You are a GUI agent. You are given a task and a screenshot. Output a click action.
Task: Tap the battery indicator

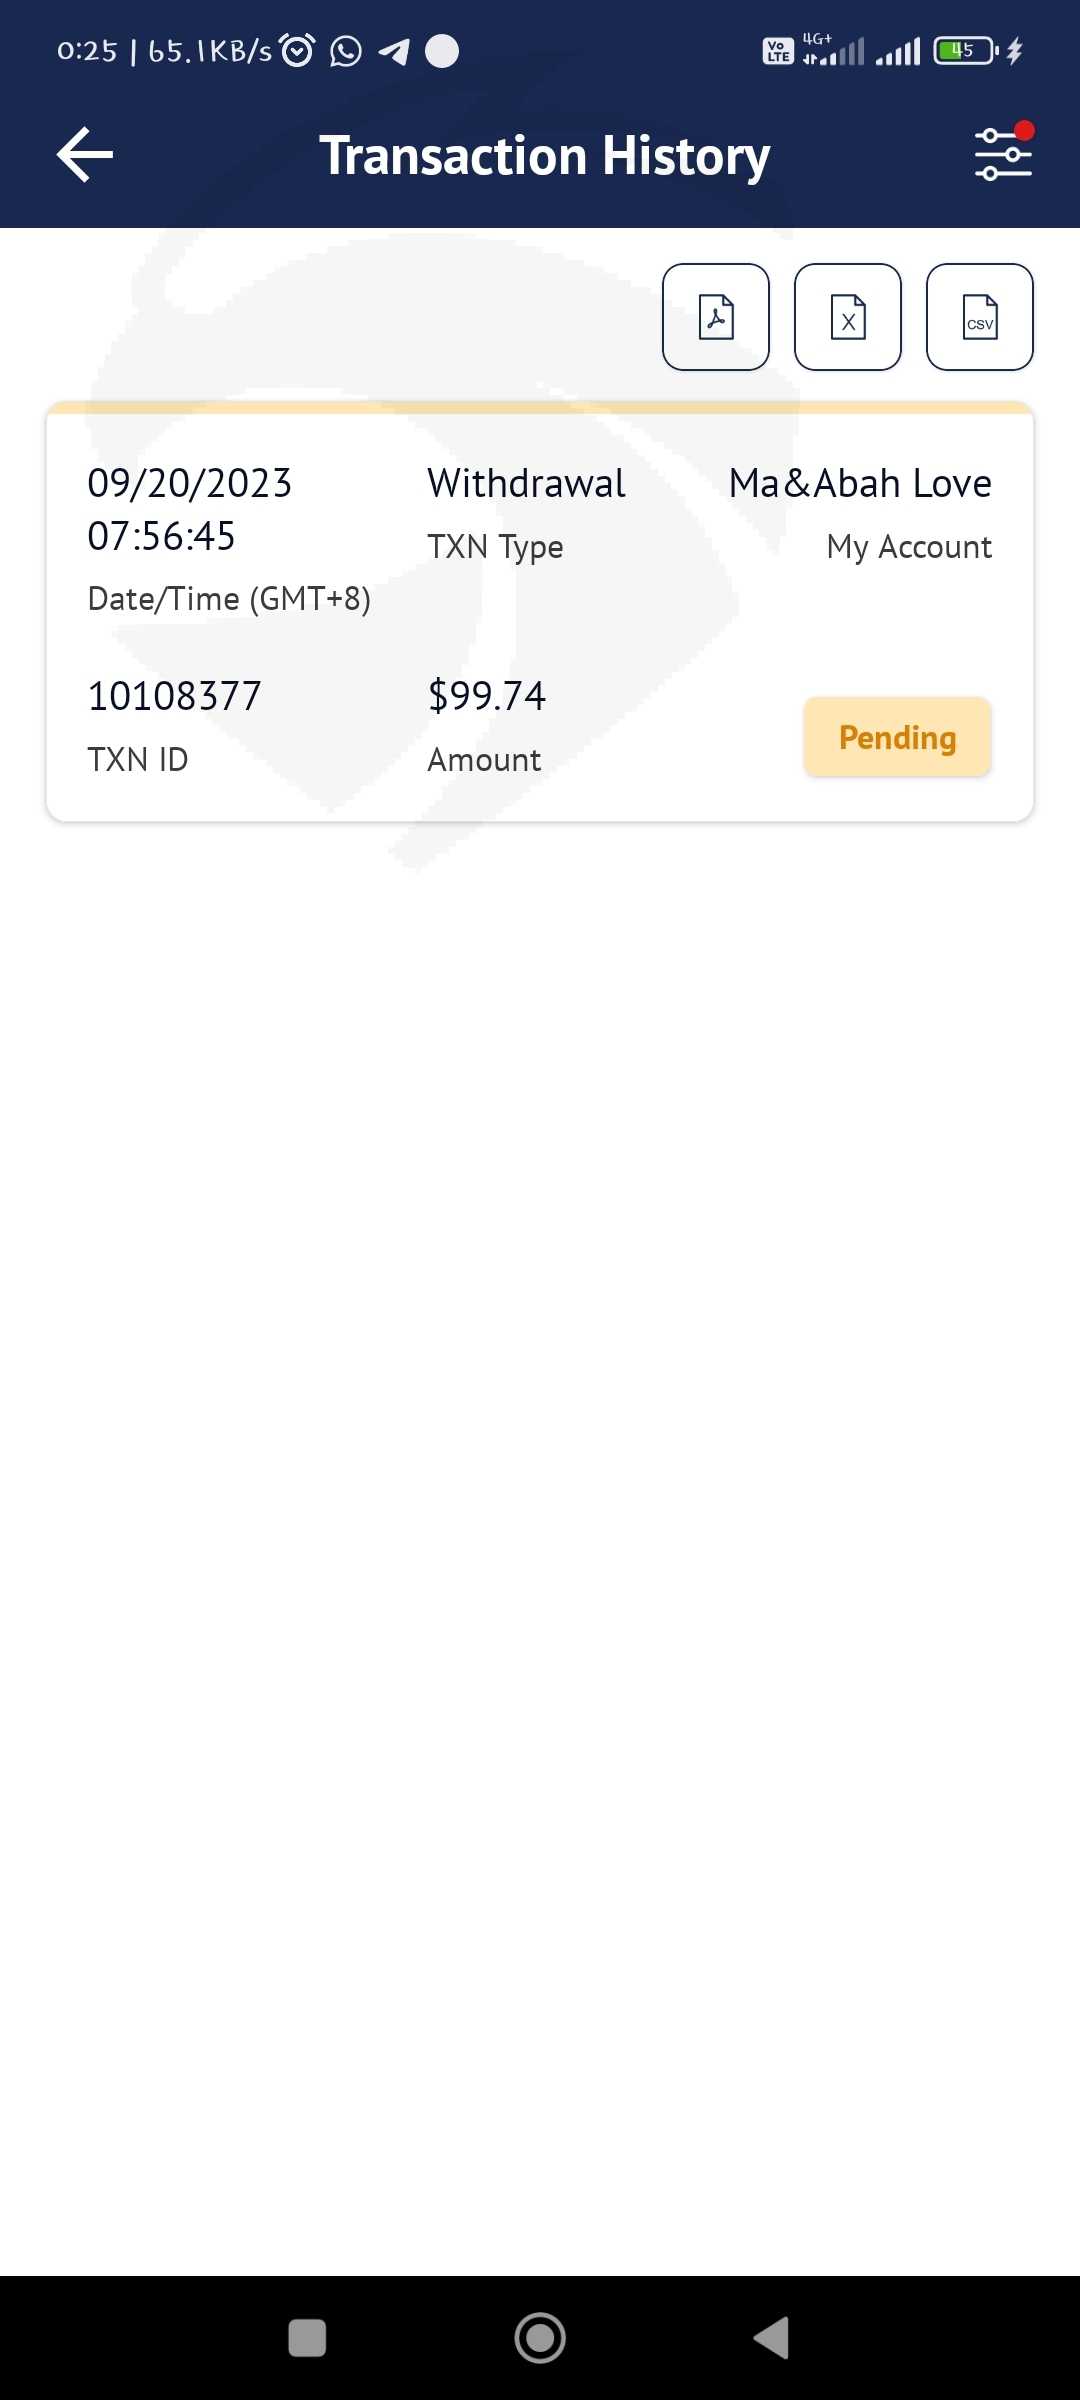point(964,50)
